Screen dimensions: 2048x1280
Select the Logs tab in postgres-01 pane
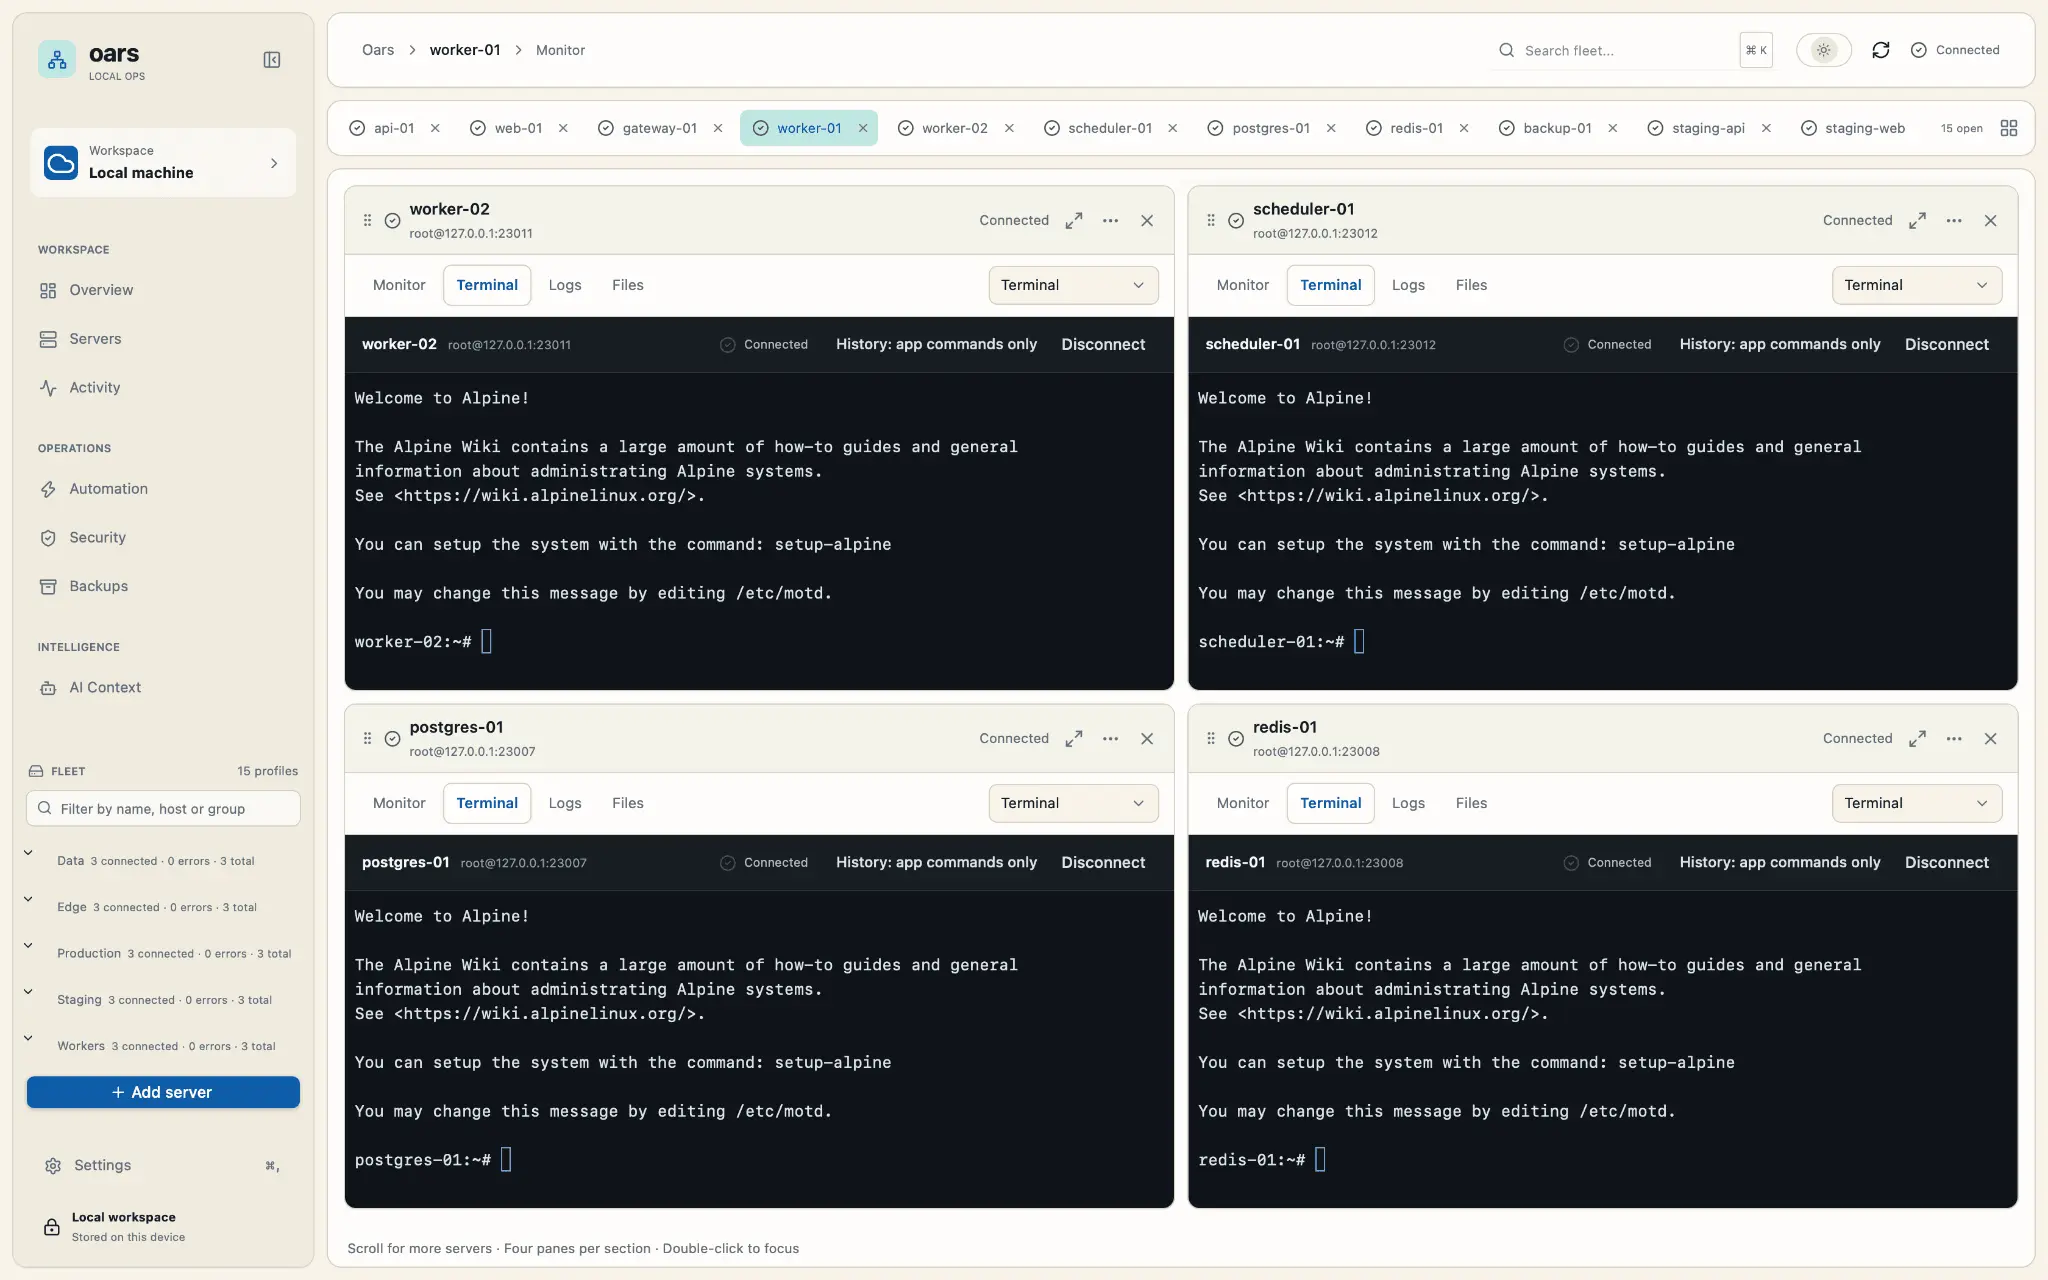pyautogui.click(x=565, y=803)
